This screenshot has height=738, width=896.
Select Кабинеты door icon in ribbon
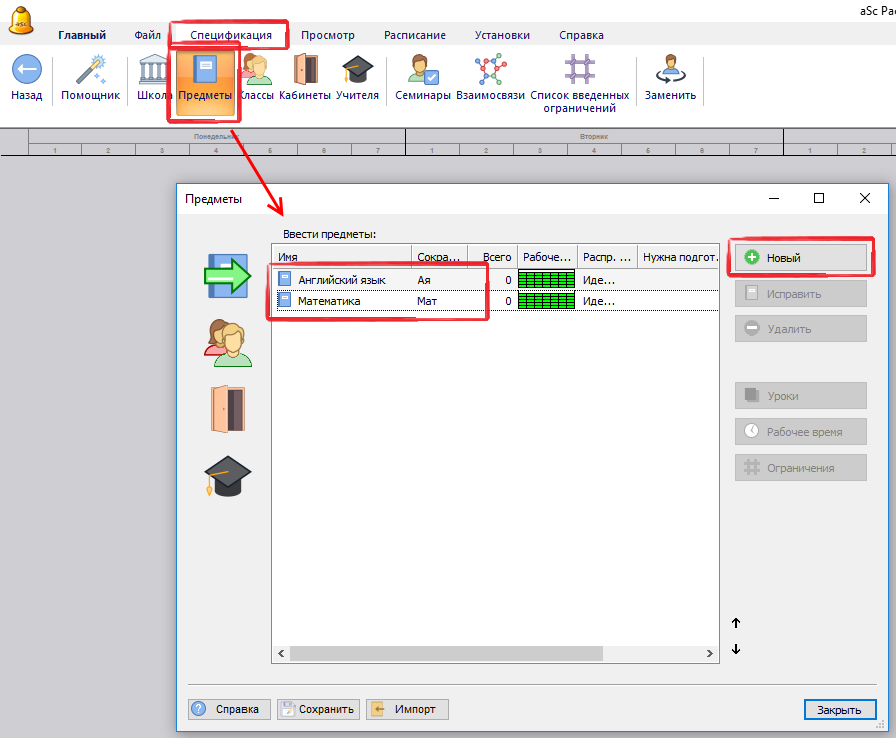tap(305, 71)
